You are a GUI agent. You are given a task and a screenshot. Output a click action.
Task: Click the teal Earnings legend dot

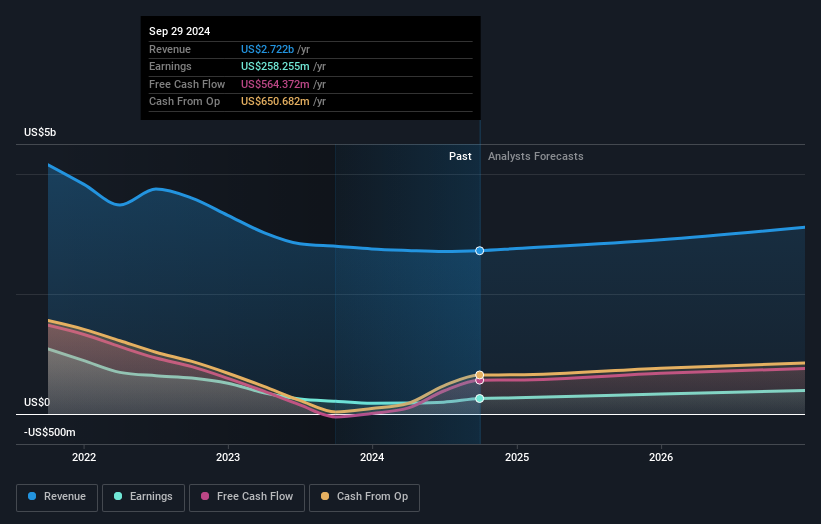pos(118,496)
